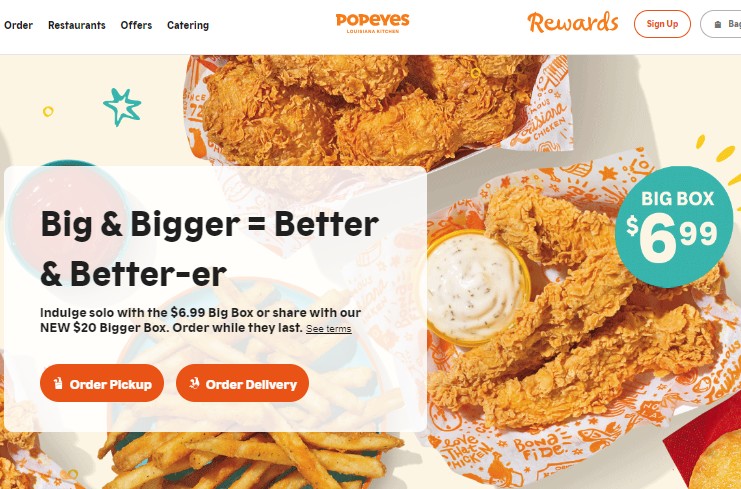Go to the Restaurants page
The image size is (741, 489).
tap(77, 25)
